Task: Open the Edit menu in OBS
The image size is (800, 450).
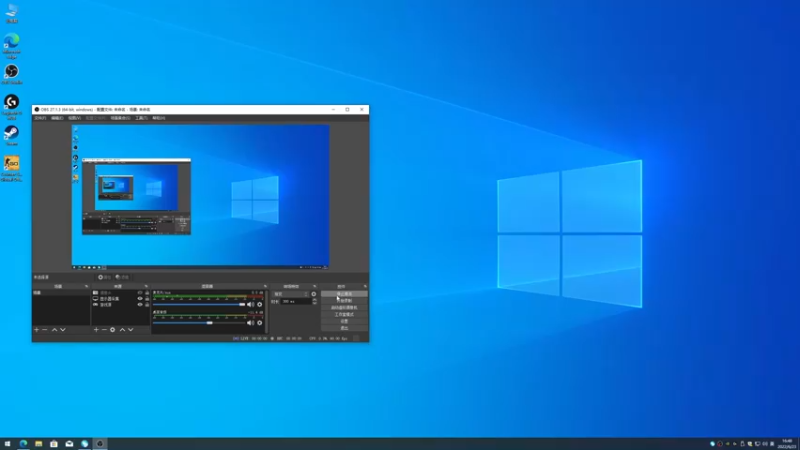Action: (x=57, y=118)
